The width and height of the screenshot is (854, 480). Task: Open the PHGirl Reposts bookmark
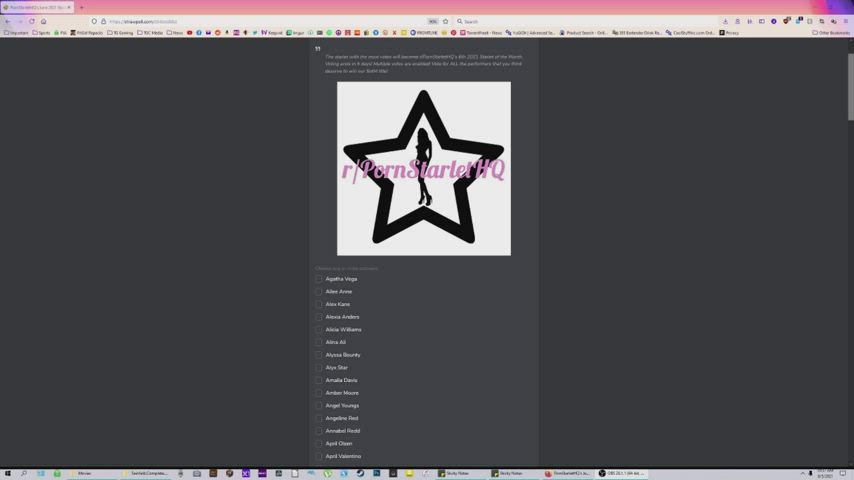click(x=87, y=33)
